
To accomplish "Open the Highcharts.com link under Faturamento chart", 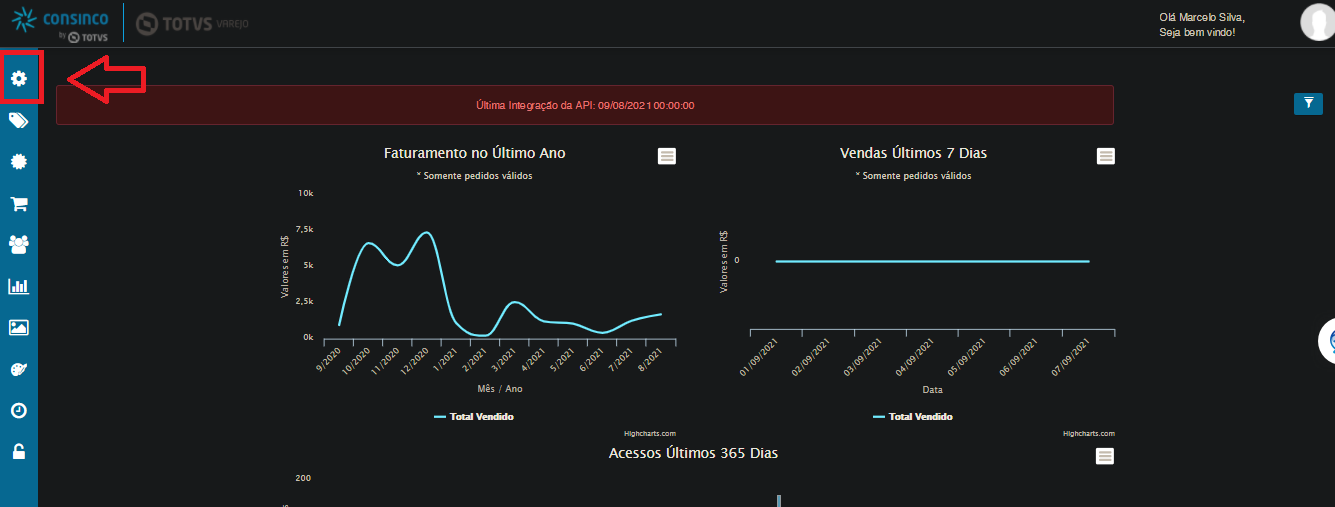I will 650,434.
